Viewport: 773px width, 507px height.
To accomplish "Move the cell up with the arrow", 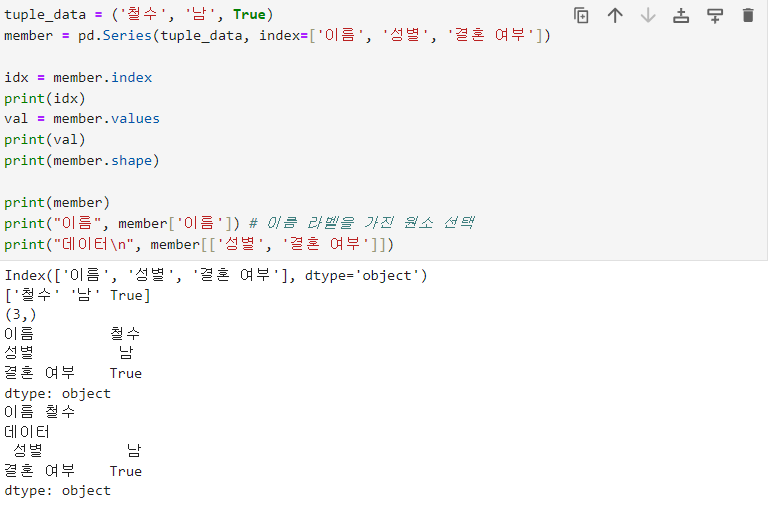I will pos(615,15).
